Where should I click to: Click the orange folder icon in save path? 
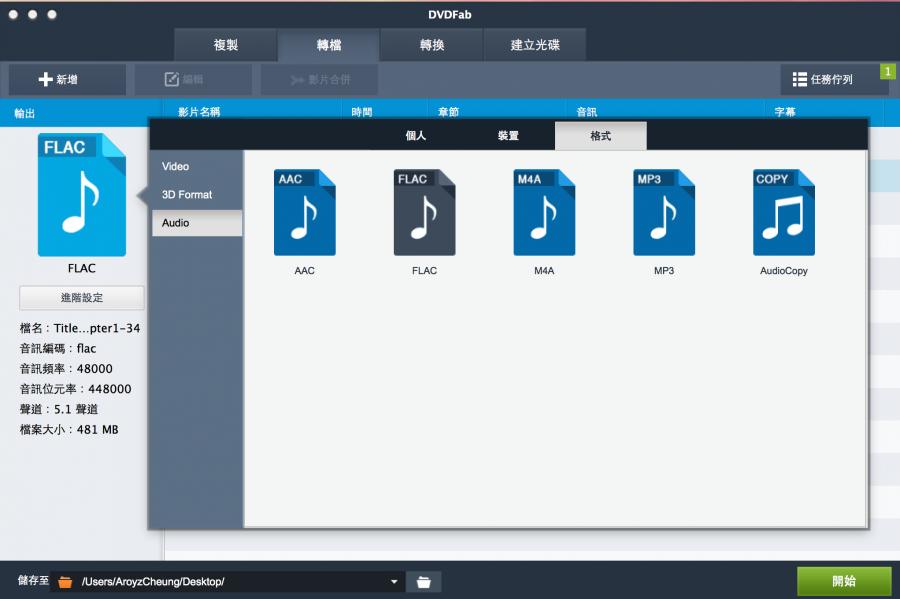[66, 582]
